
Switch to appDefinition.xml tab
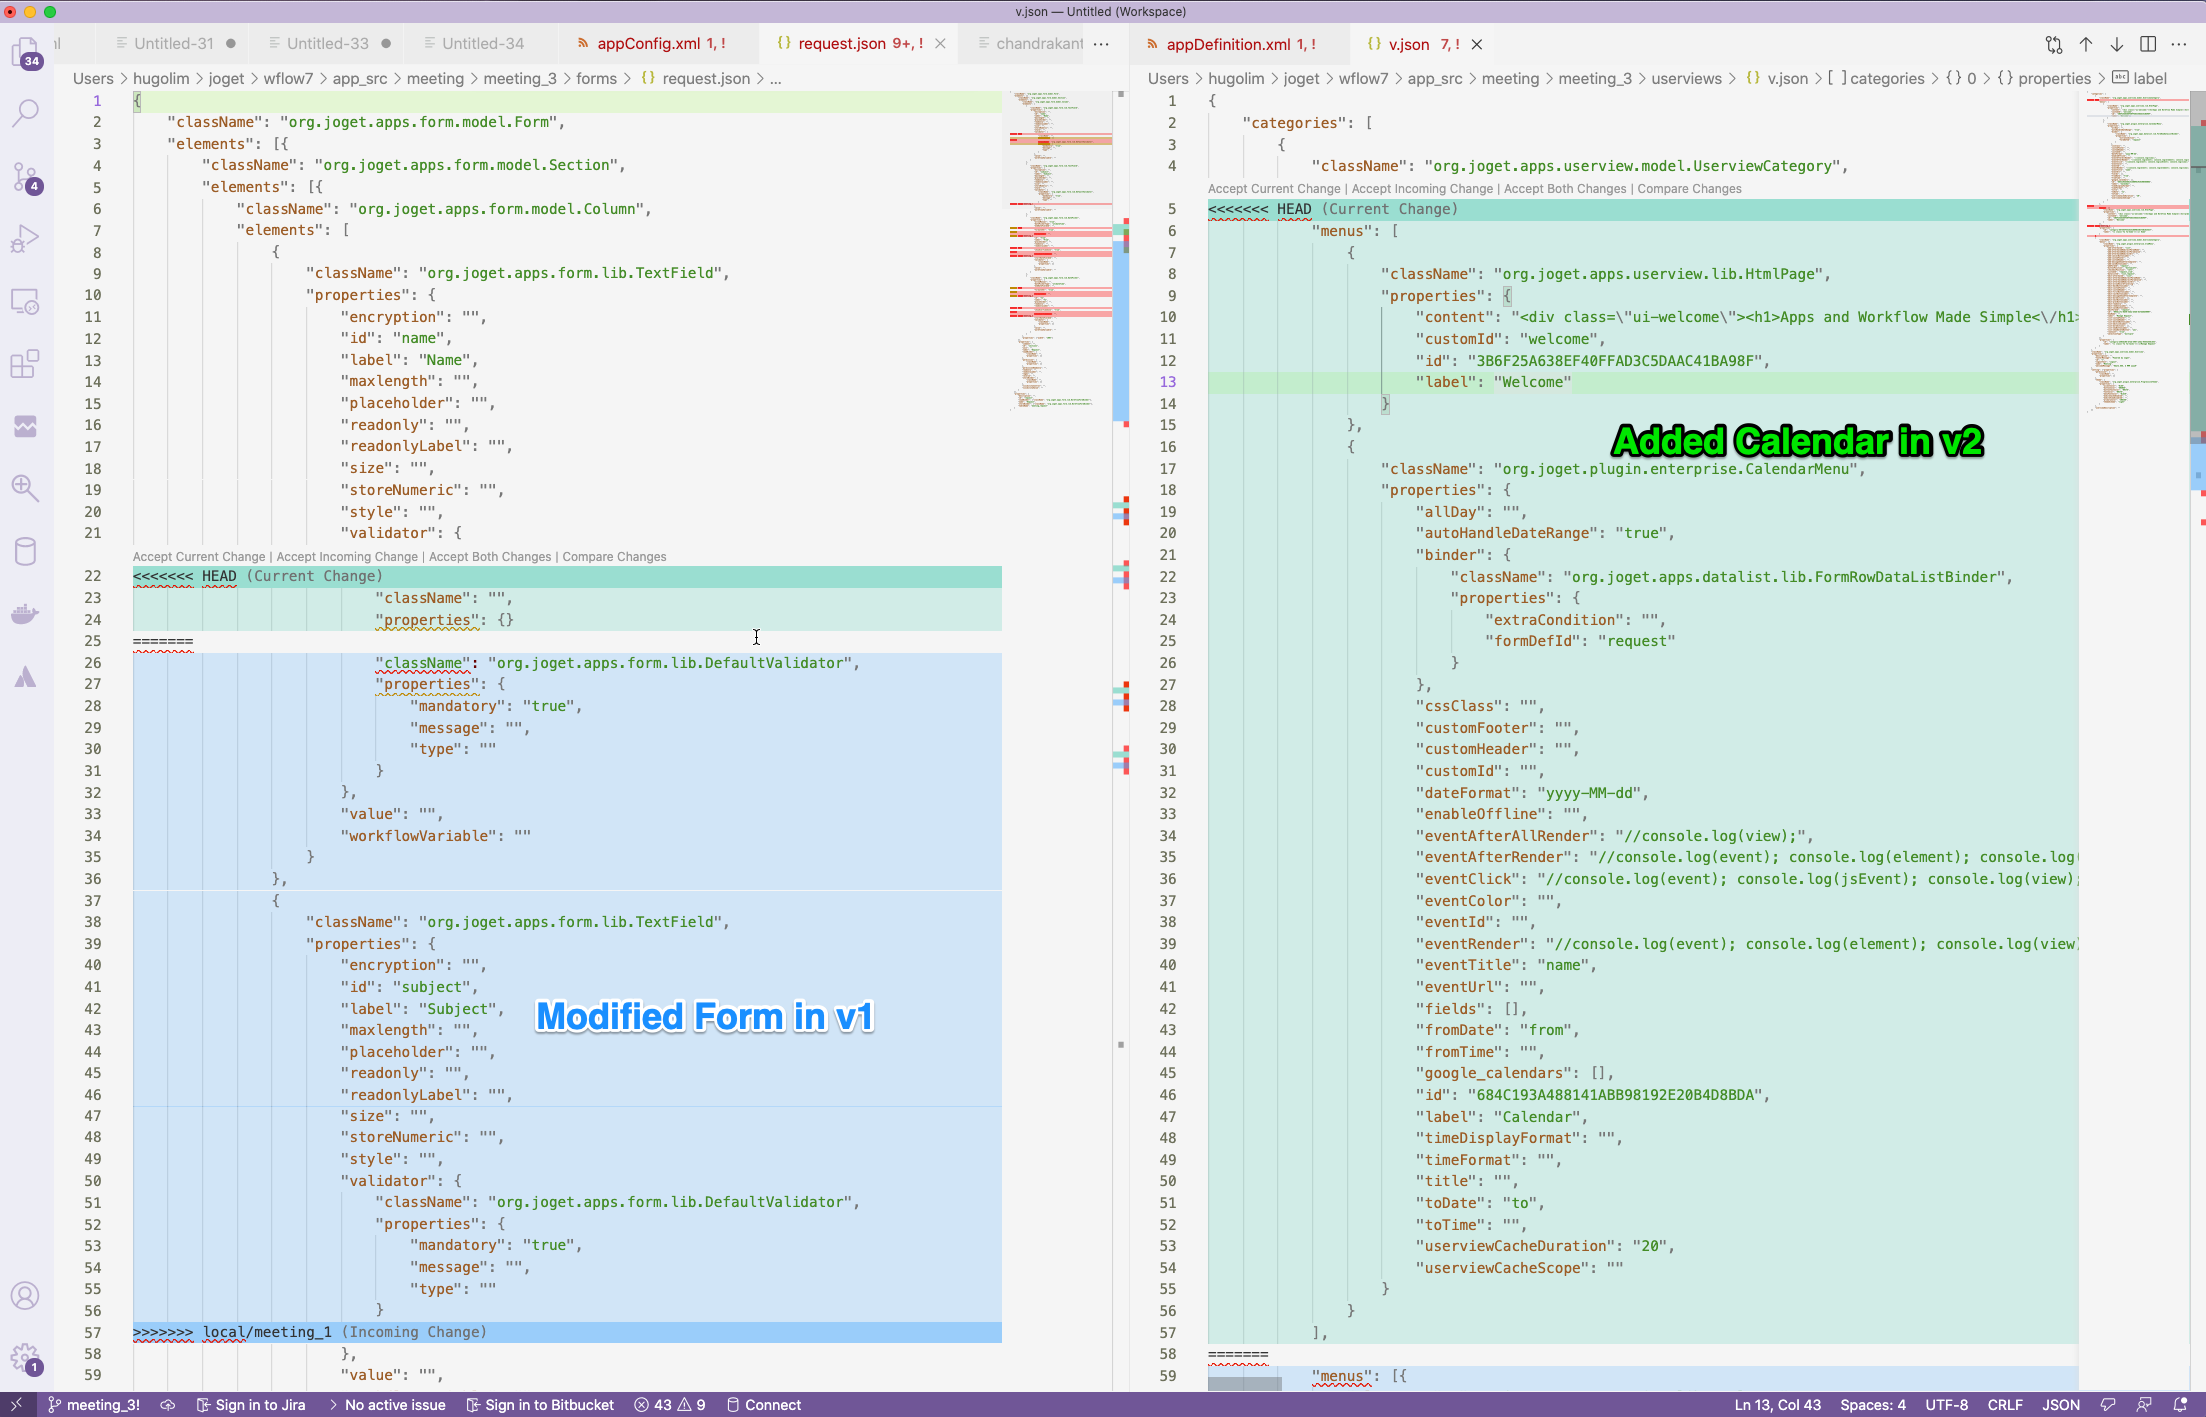pos(1228,44)
